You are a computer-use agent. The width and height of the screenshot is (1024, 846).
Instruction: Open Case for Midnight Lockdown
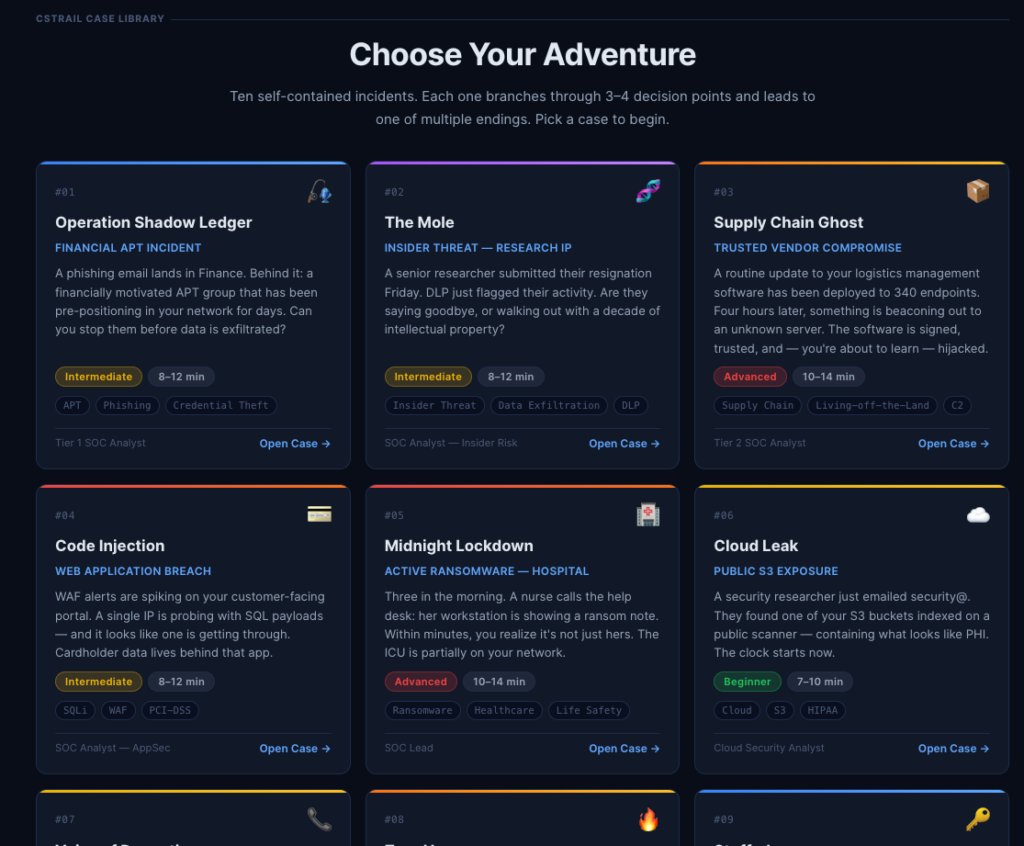coord(623,748)
